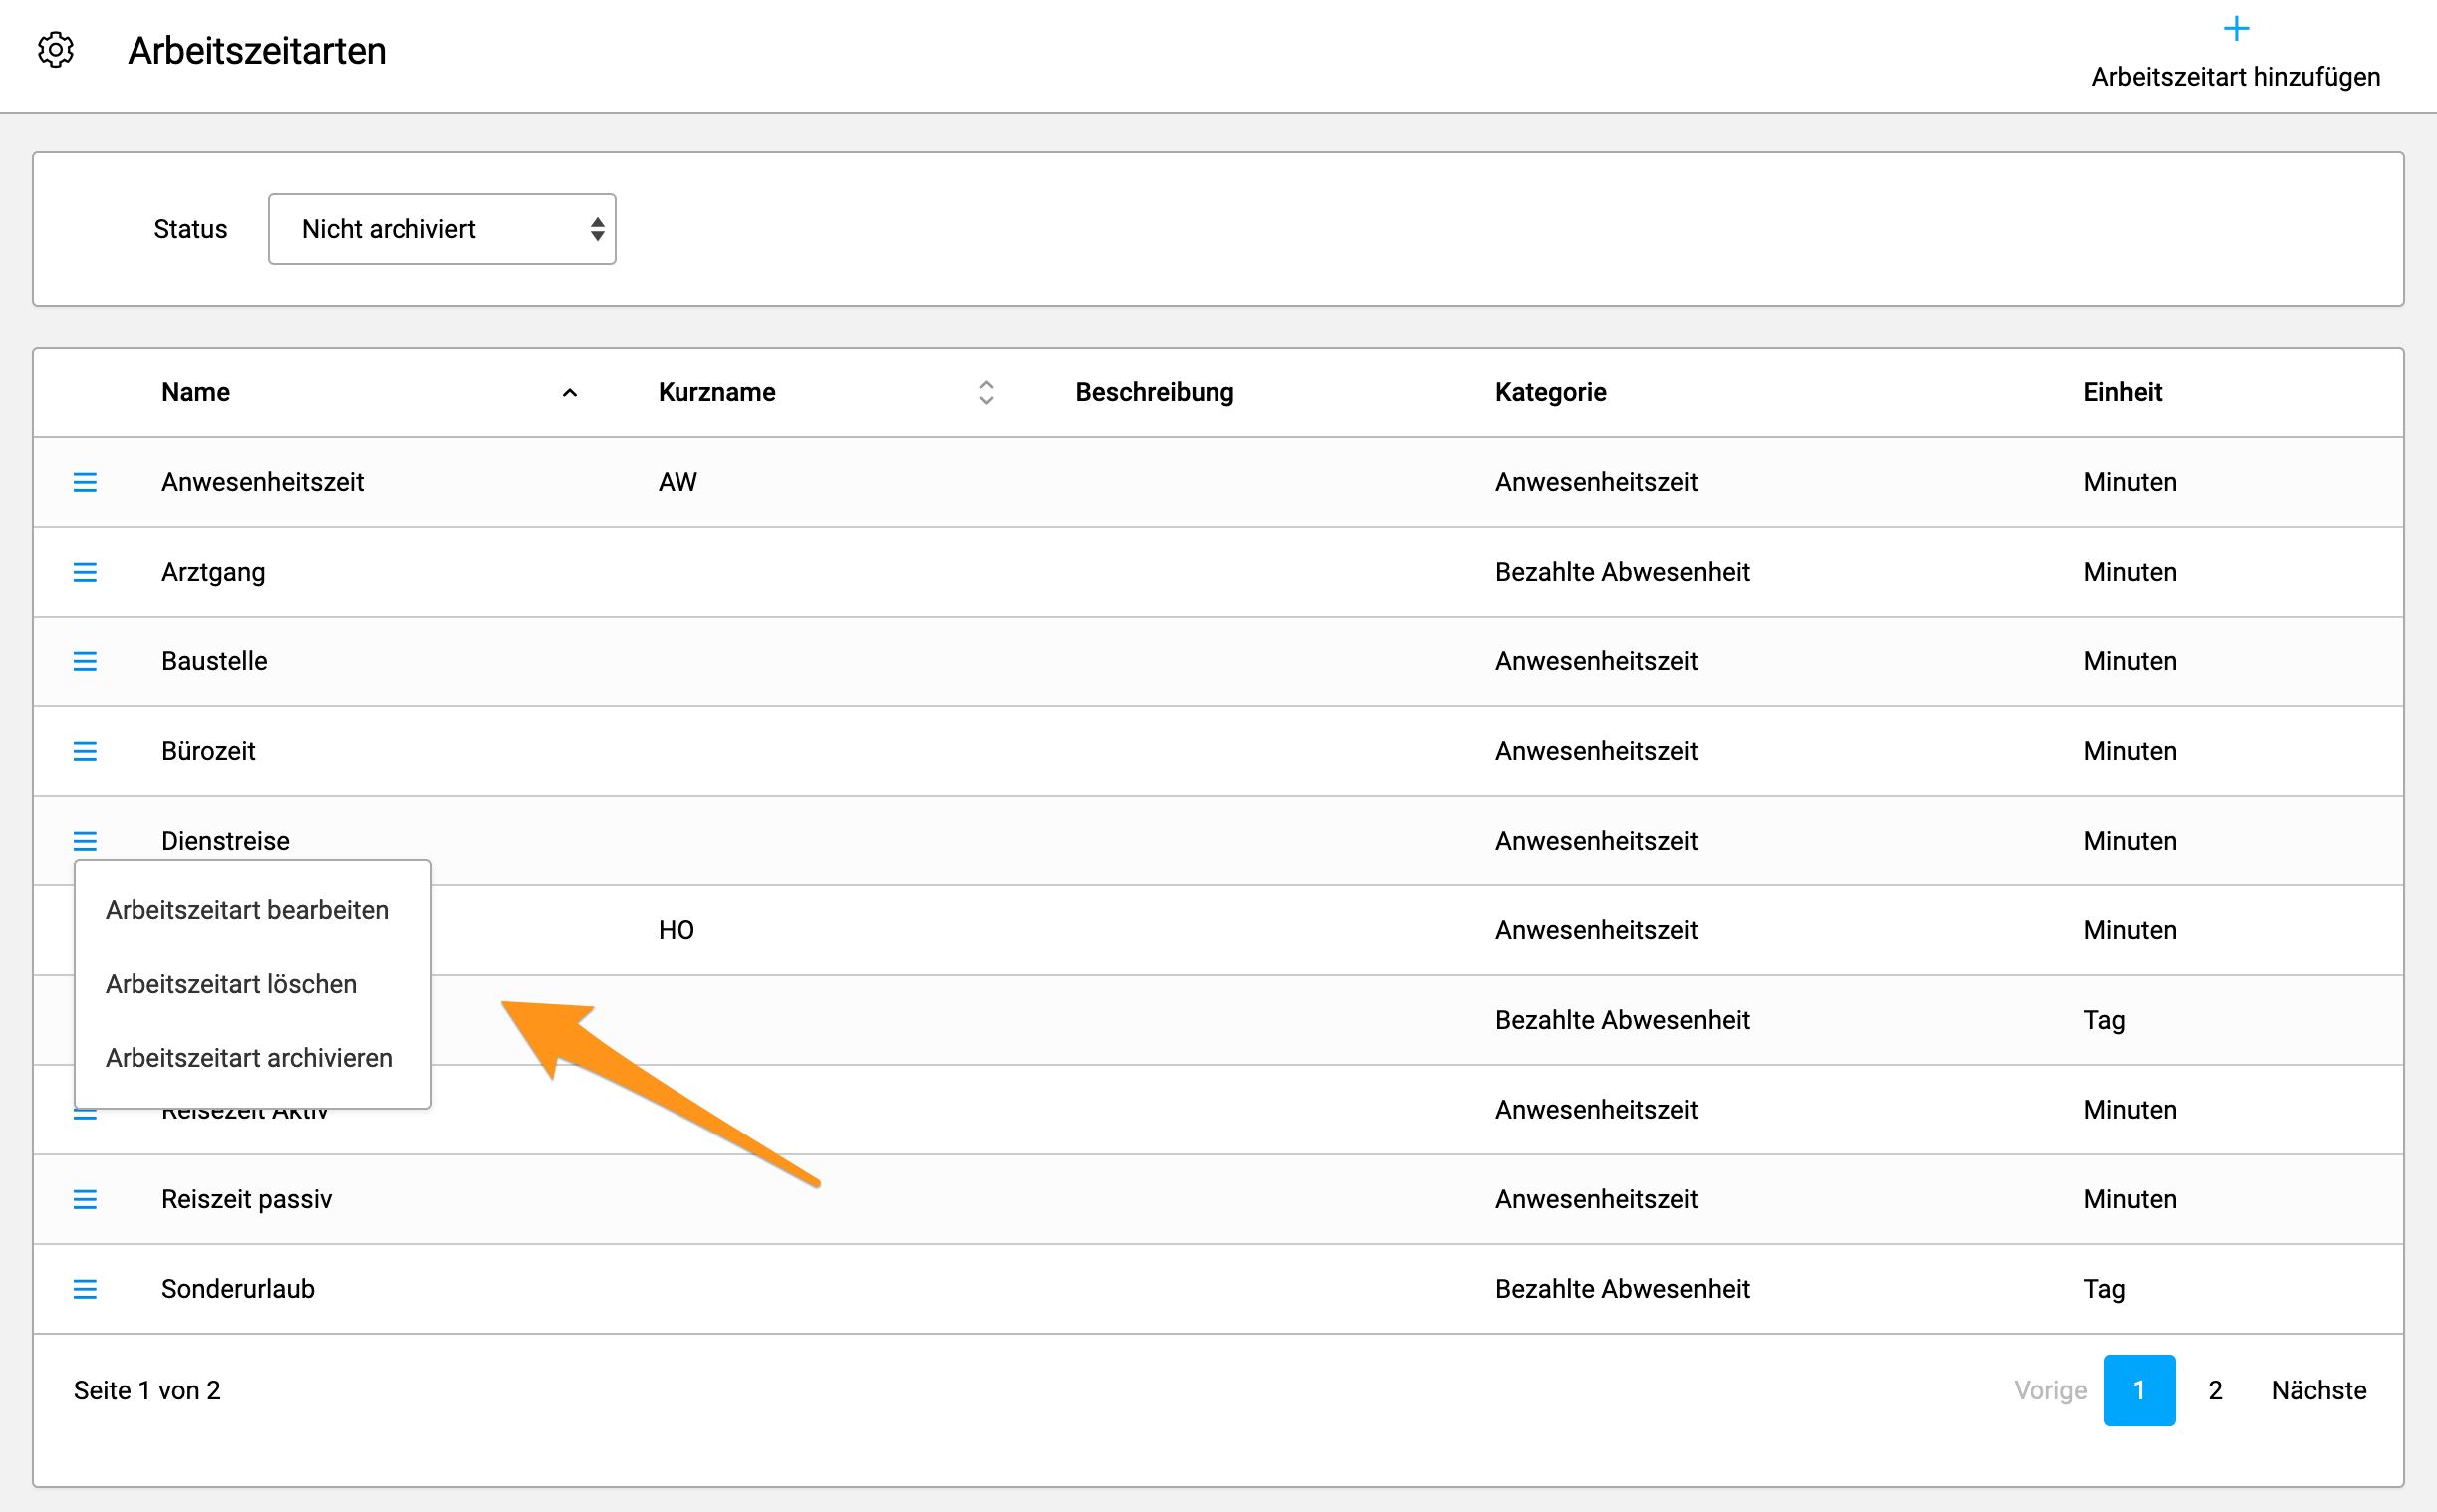2437x1512 pixels.
Task: Click the HO Kurzname cell
Action: click(676, 930)
